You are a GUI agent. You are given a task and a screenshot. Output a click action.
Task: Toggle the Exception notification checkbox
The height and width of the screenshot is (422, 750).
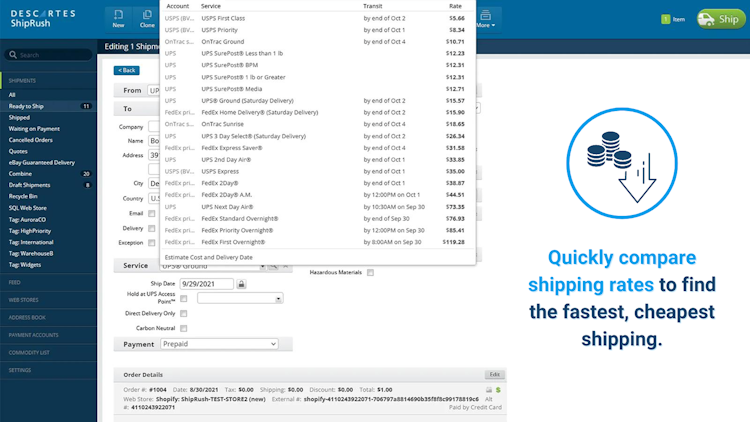tap(152, 243)
